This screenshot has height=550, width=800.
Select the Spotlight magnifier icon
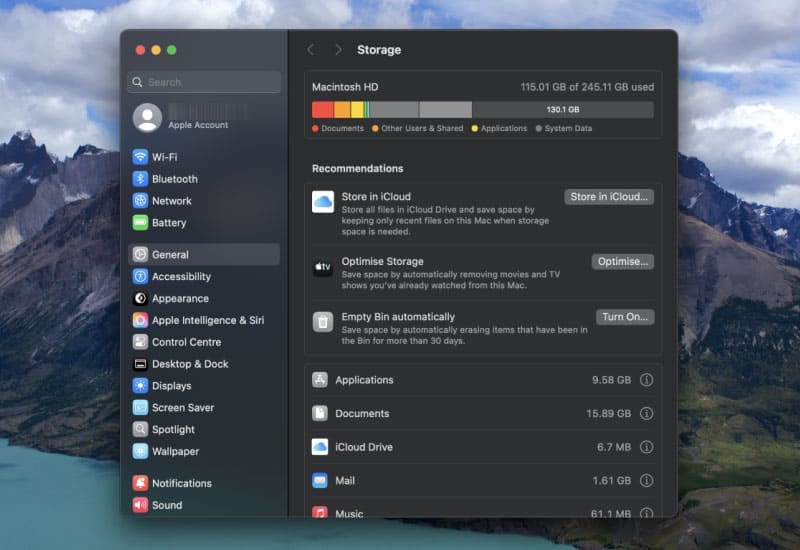pyautogui.click(x=140, y=429)
